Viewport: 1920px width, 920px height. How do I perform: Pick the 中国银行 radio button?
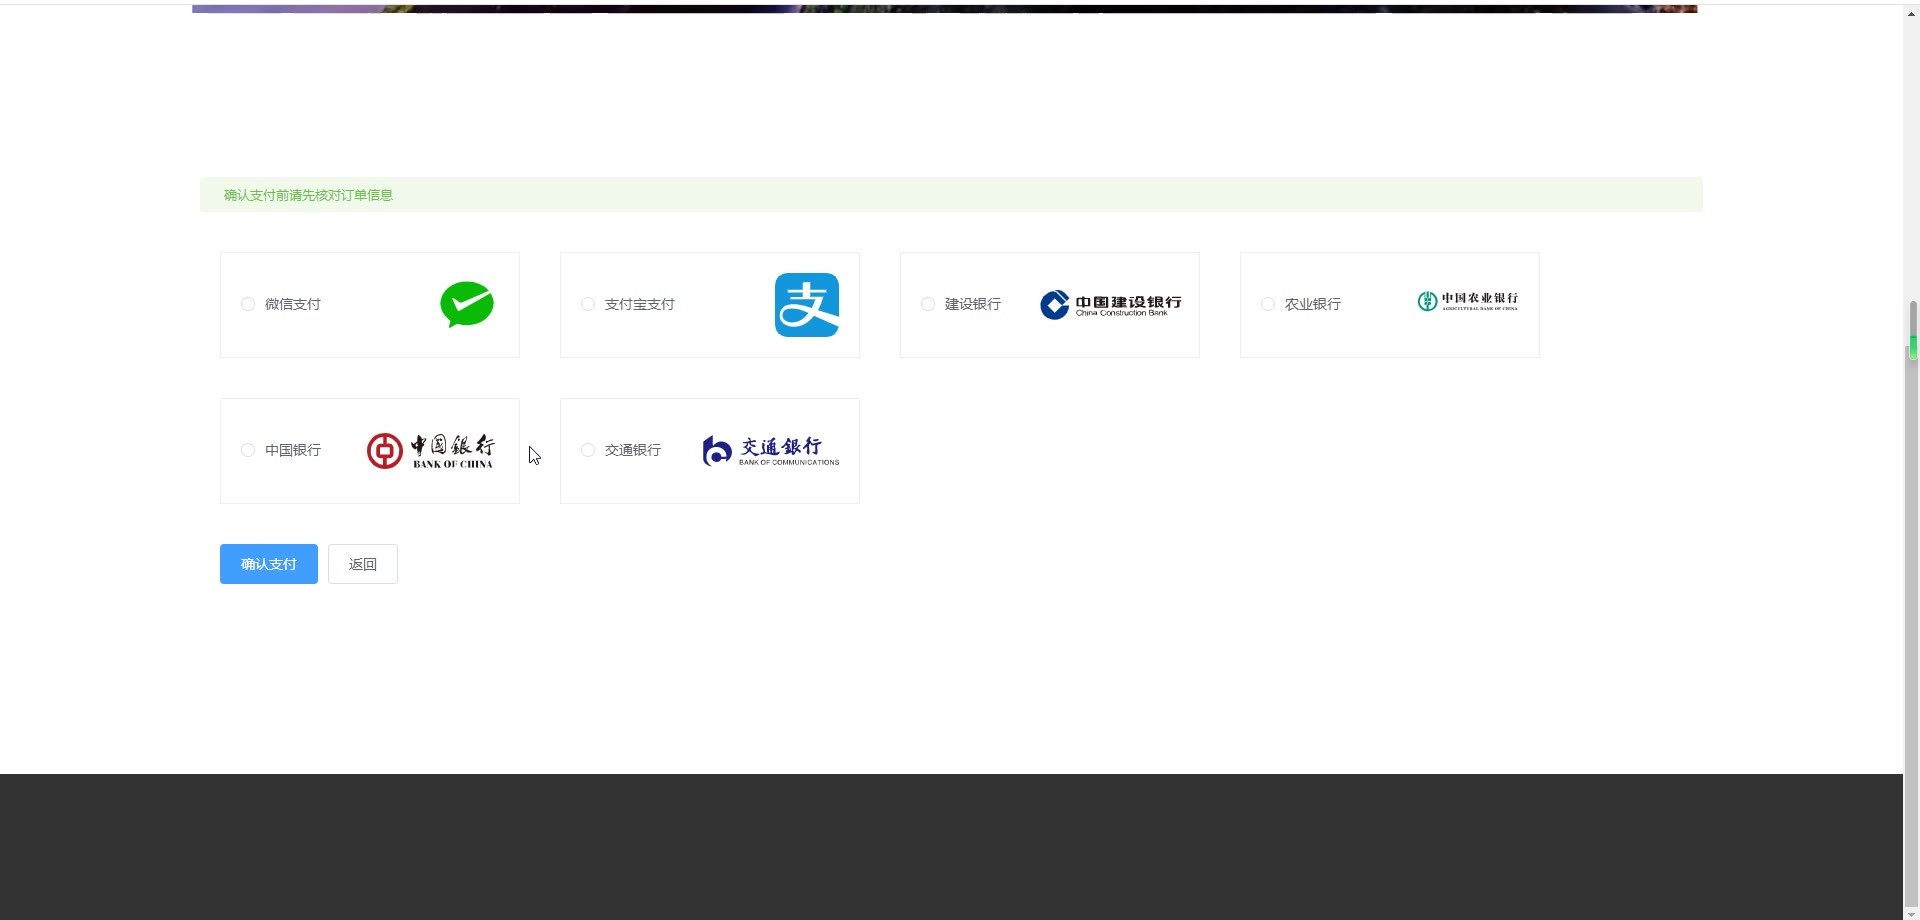[248, 450]
